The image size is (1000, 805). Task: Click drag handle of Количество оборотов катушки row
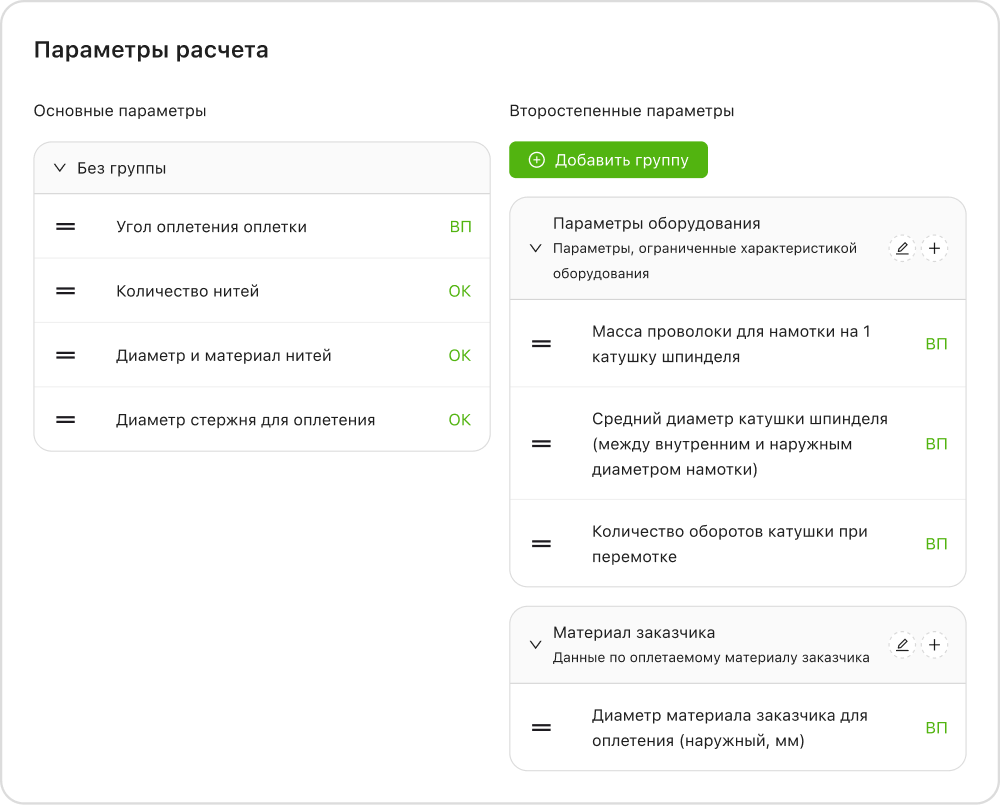(x=541, y=544)
